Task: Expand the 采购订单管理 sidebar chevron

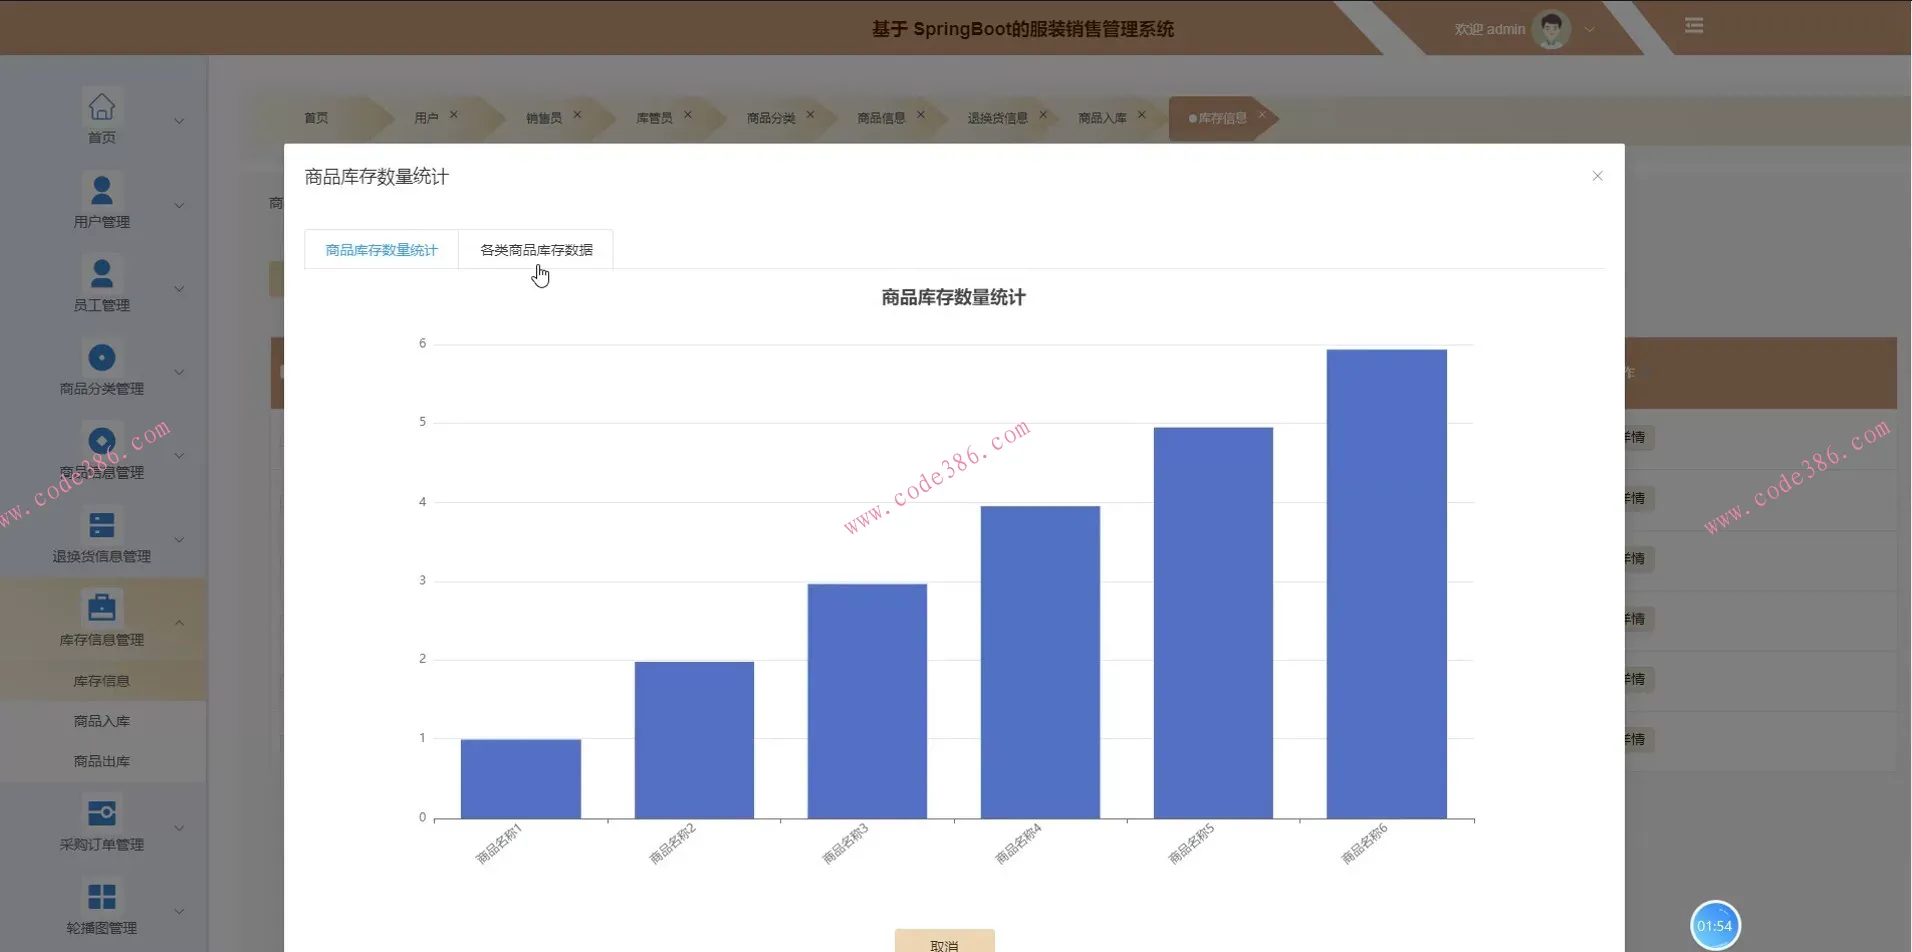Action: pyautogui.click(x=179, y=828)
